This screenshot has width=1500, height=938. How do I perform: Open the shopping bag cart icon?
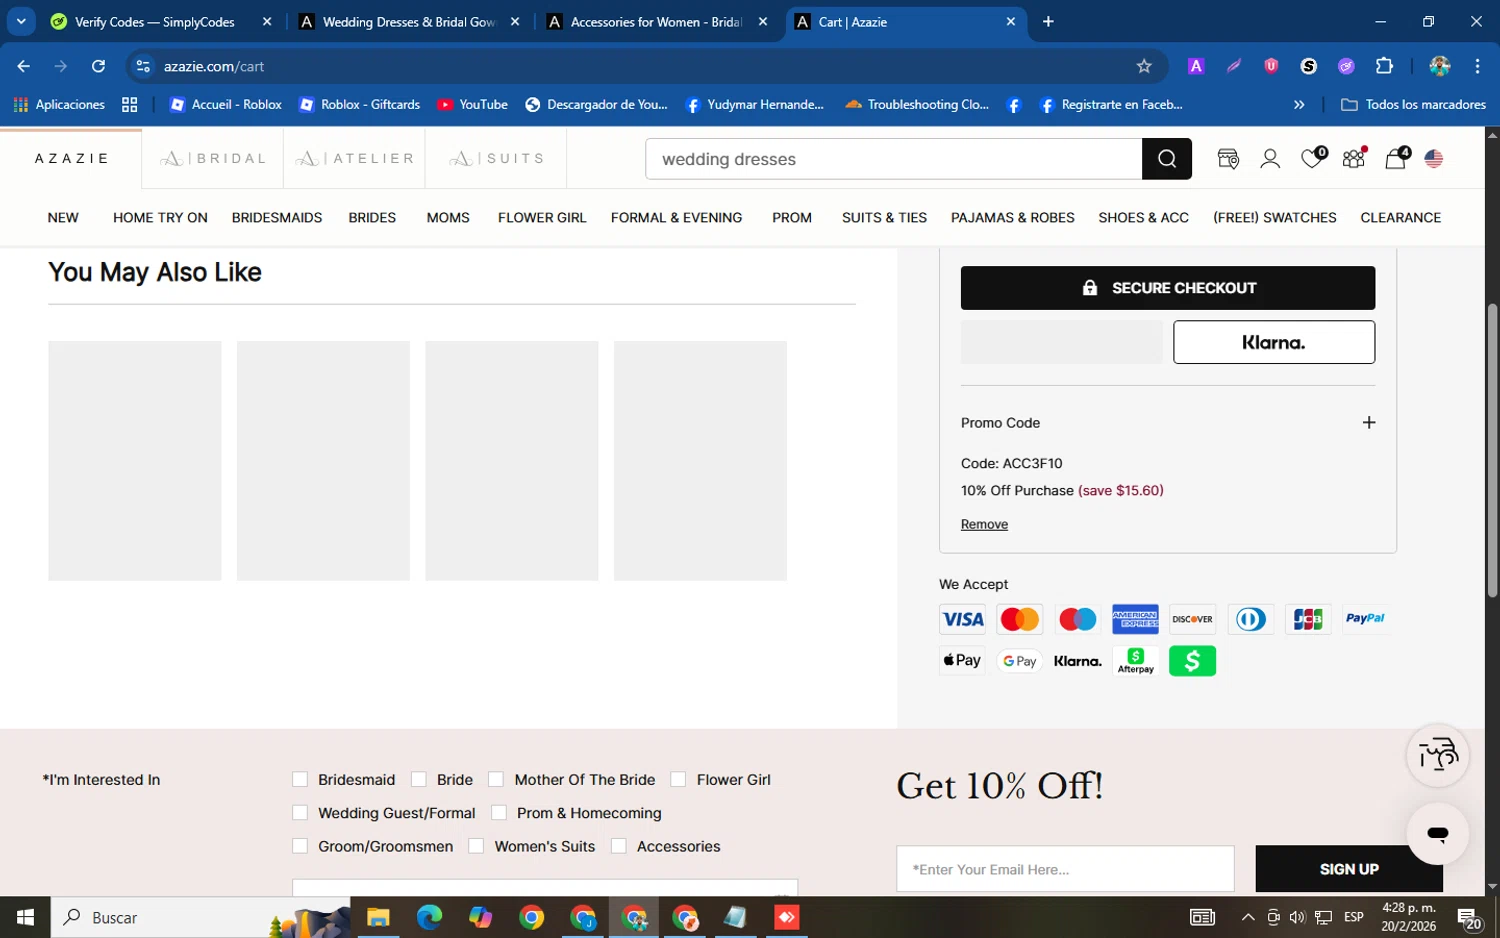[x=1396, y=158]
